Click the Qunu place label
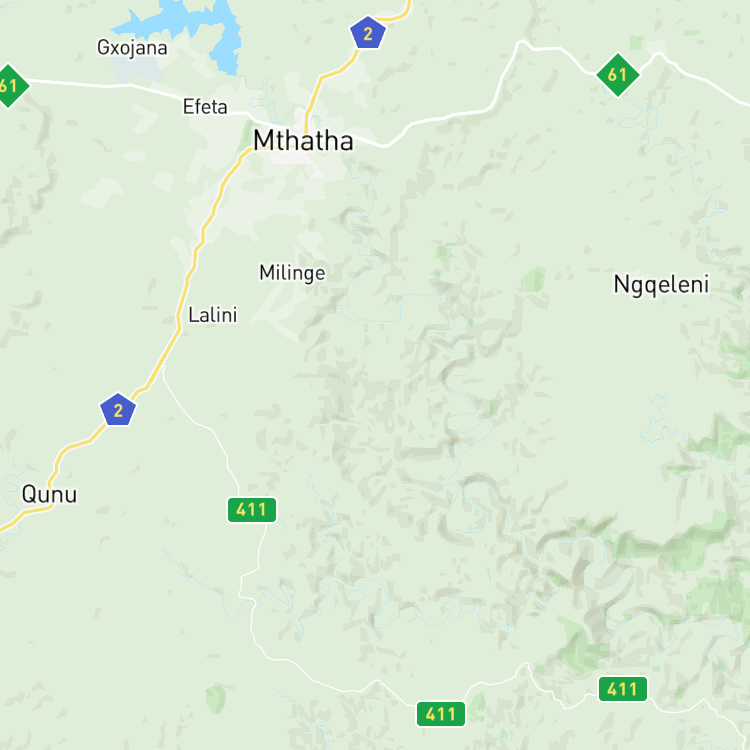Screen dimensions: 750x750 (49, 494)
